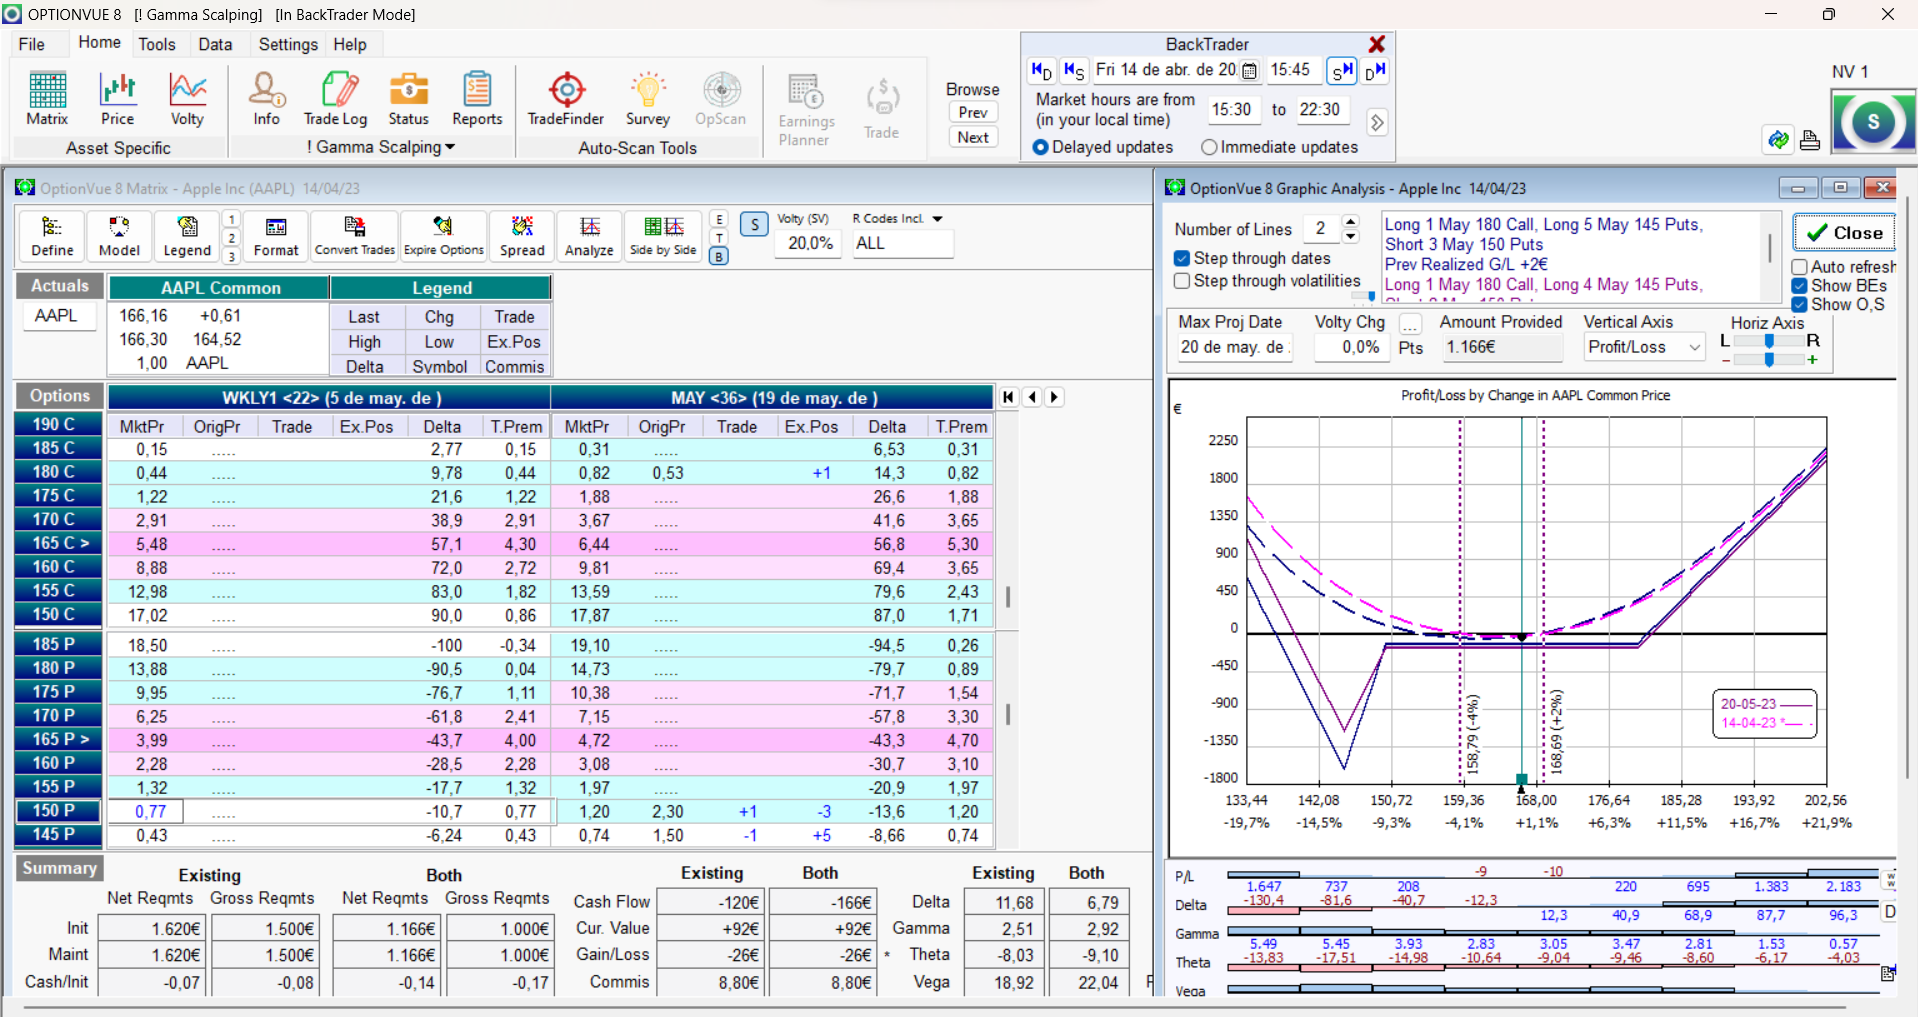
Task: Click the Model icon in Matrix toolbar
Action: tap(119, 237)
